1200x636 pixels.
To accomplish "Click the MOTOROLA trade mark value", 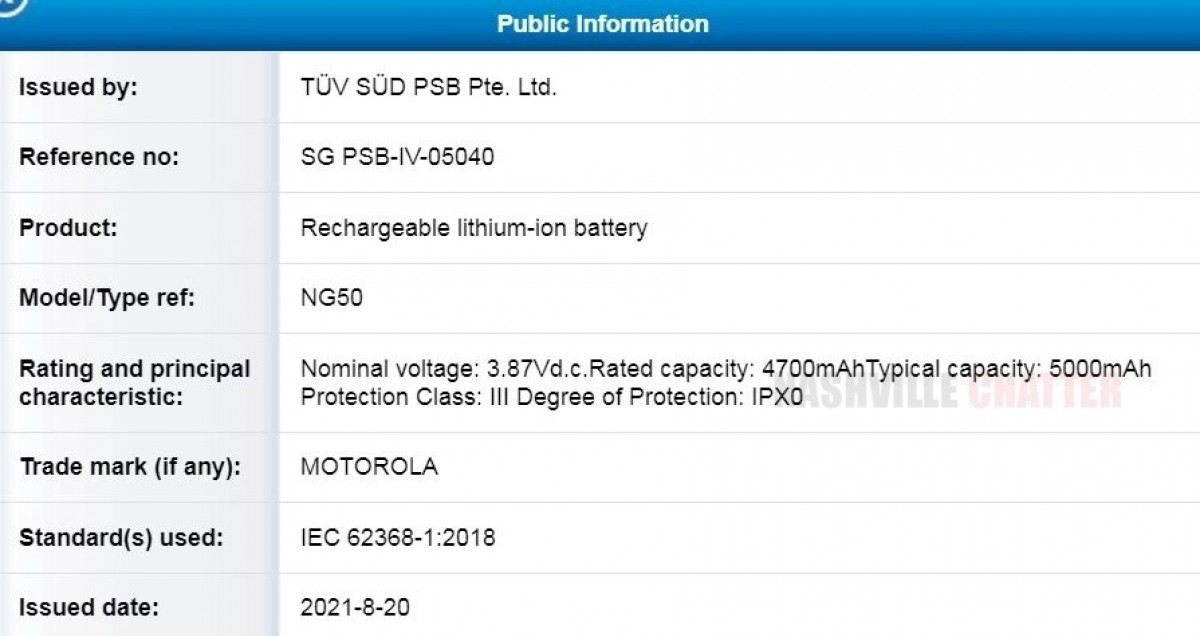I will pos(369,467).
